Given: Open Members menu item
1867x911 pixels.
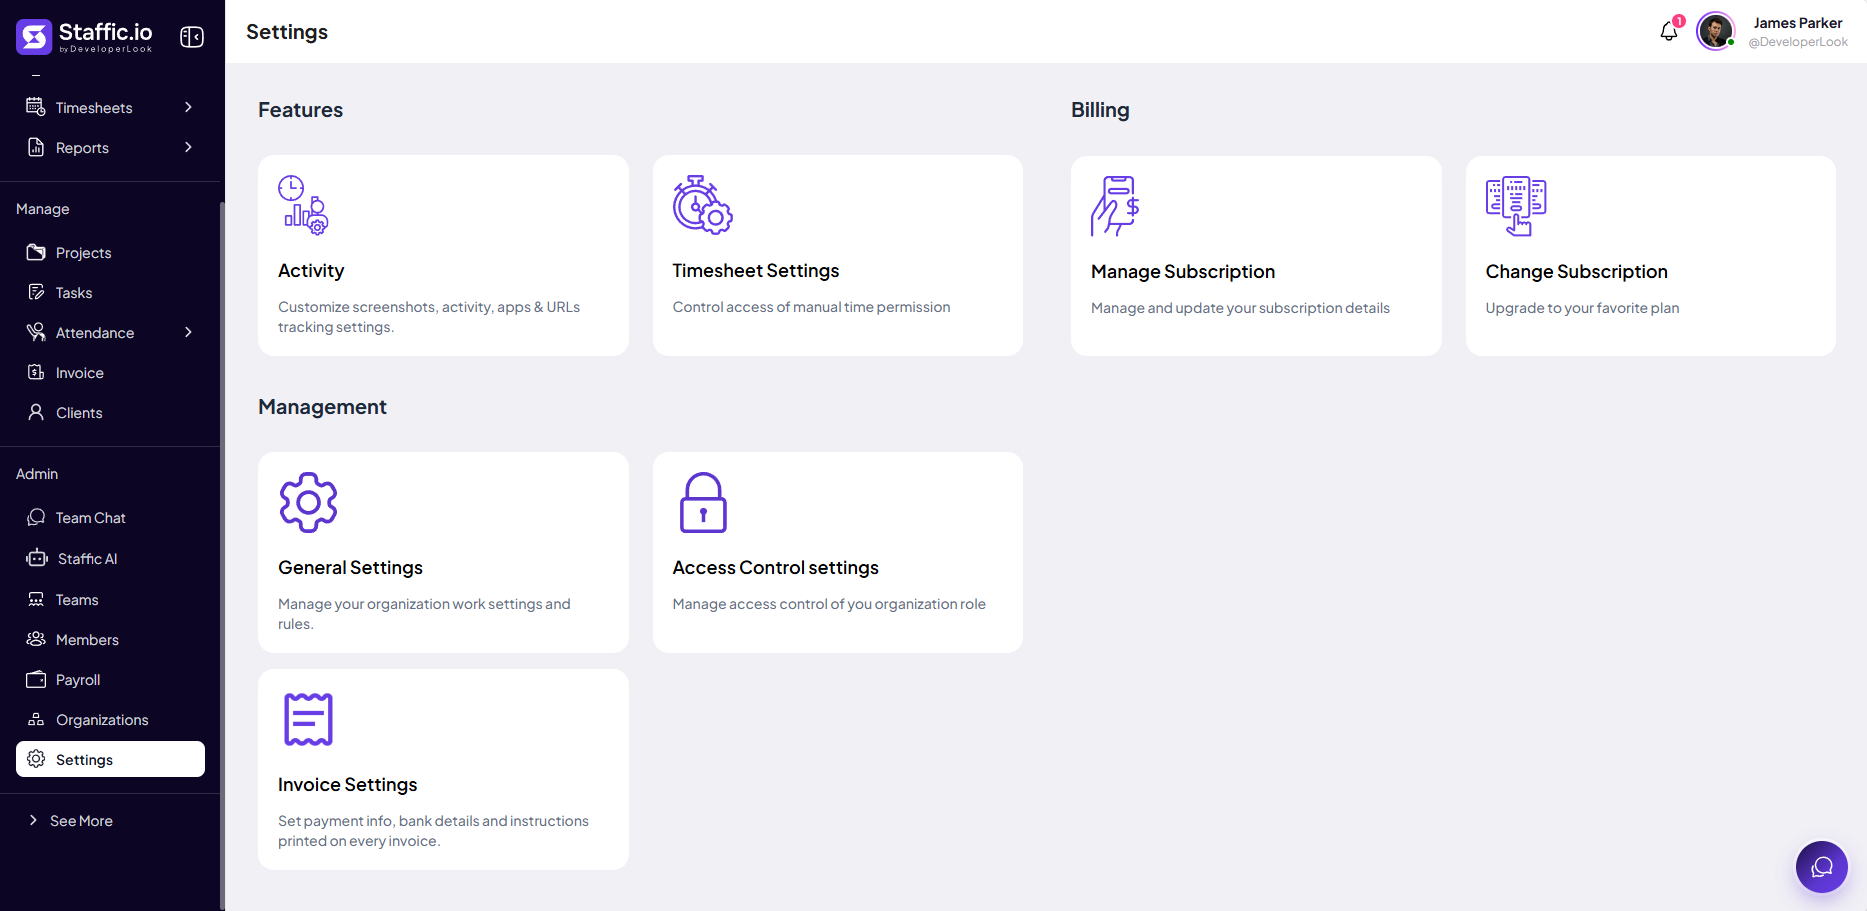Looking at the screenshot, I should pos(110,639).
